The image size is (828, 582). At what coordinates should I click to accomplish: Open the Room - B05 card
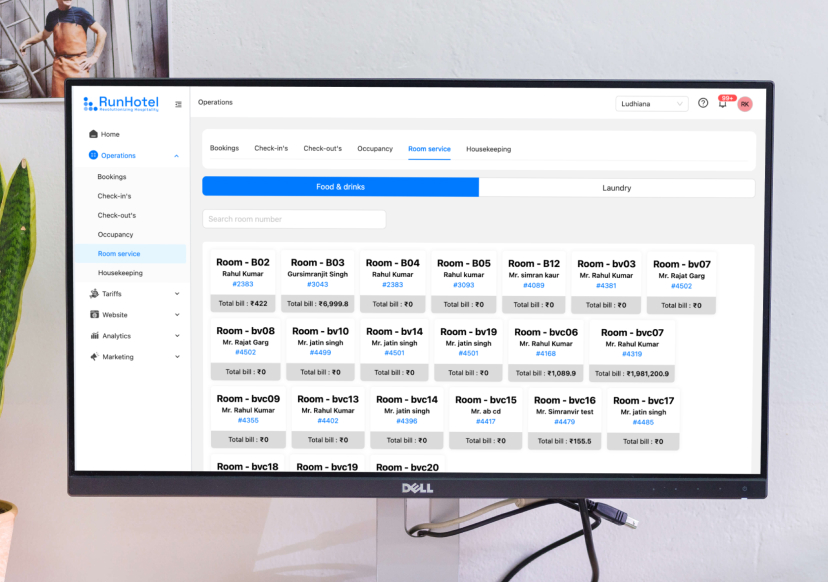click(464, 283)
